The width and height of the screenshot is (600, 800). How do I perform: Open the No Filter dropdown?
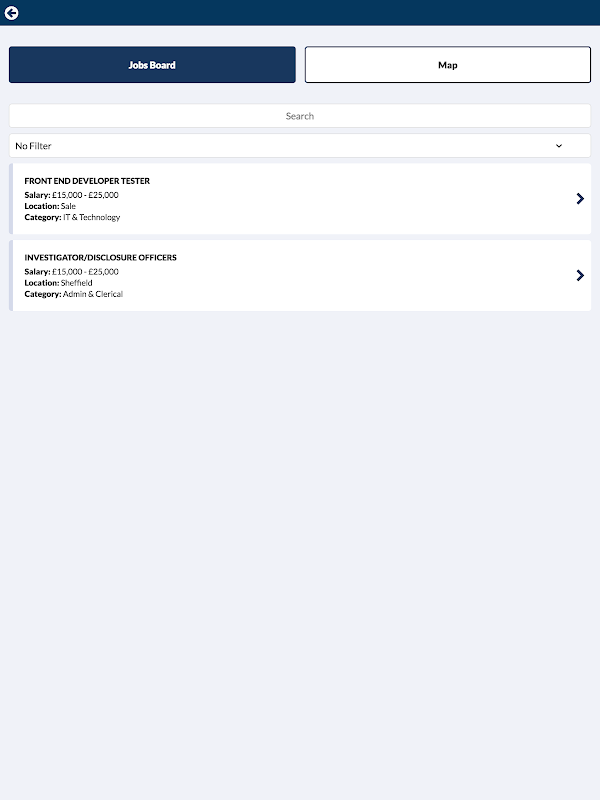point(300,146)
